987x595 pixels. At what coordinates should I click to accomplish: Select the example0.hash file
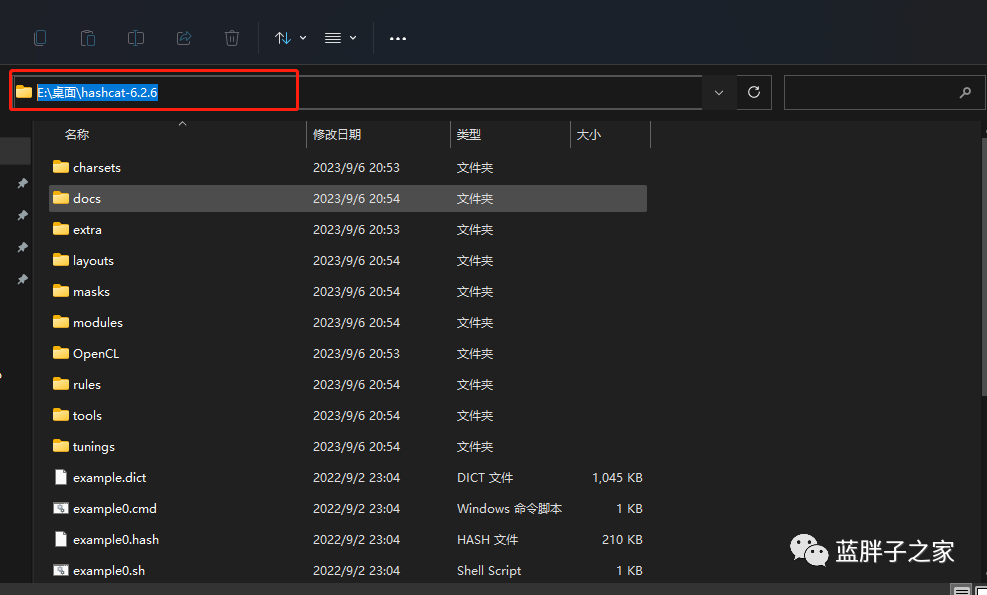coord(347,540)
